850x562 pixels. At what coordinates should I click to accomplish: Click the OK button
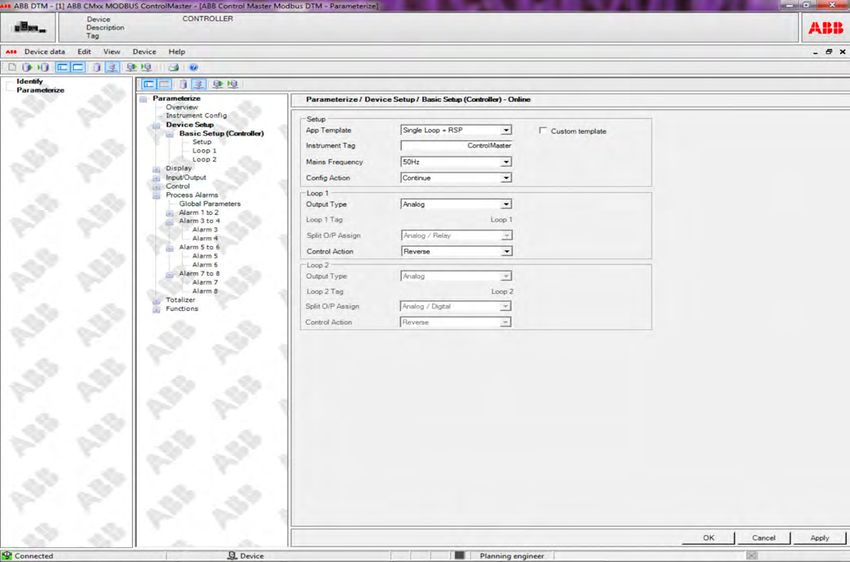pos(708,538)
